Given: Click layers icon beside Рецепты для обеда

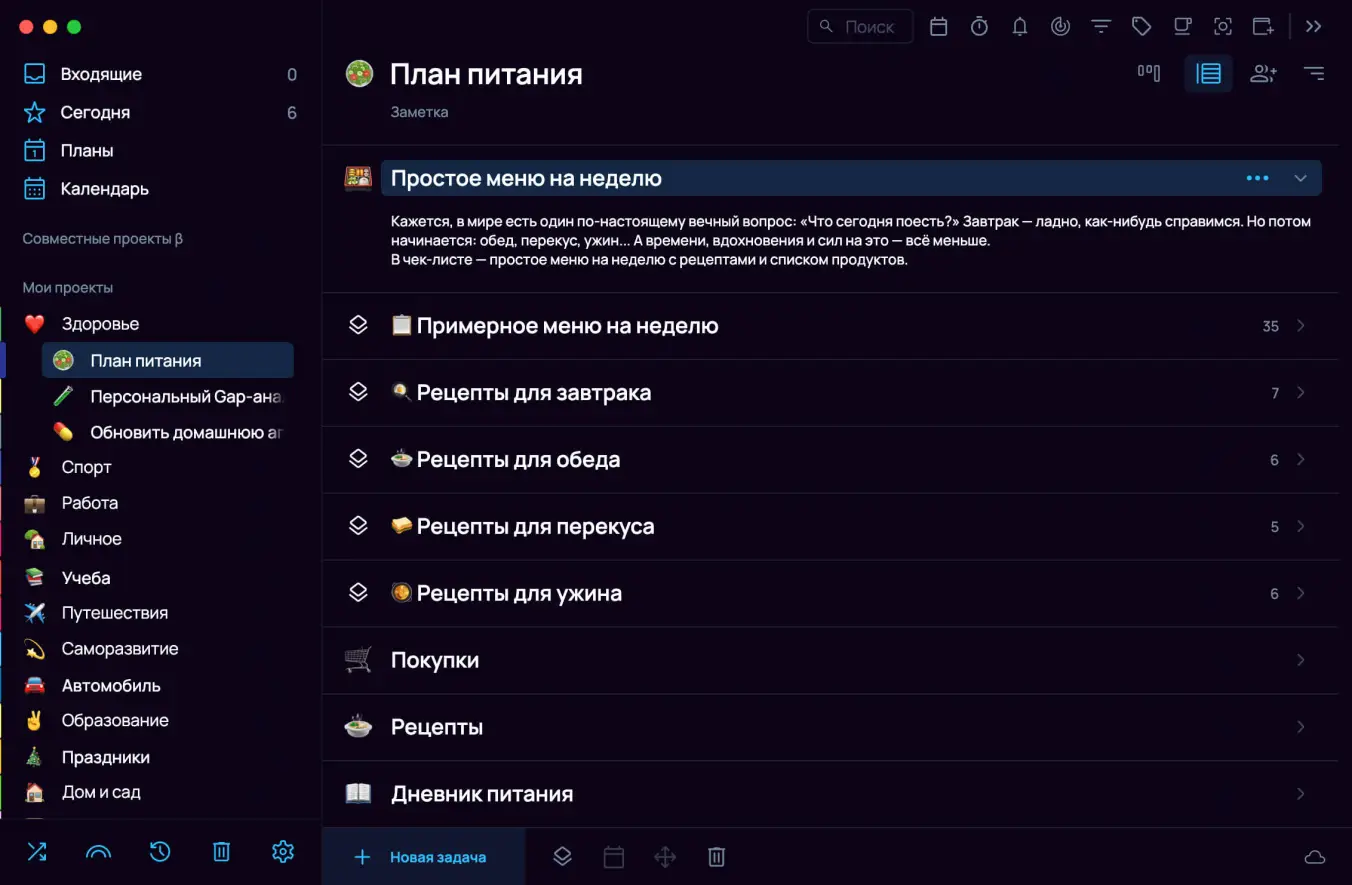Looking at the screenshot, I should 358,460.
